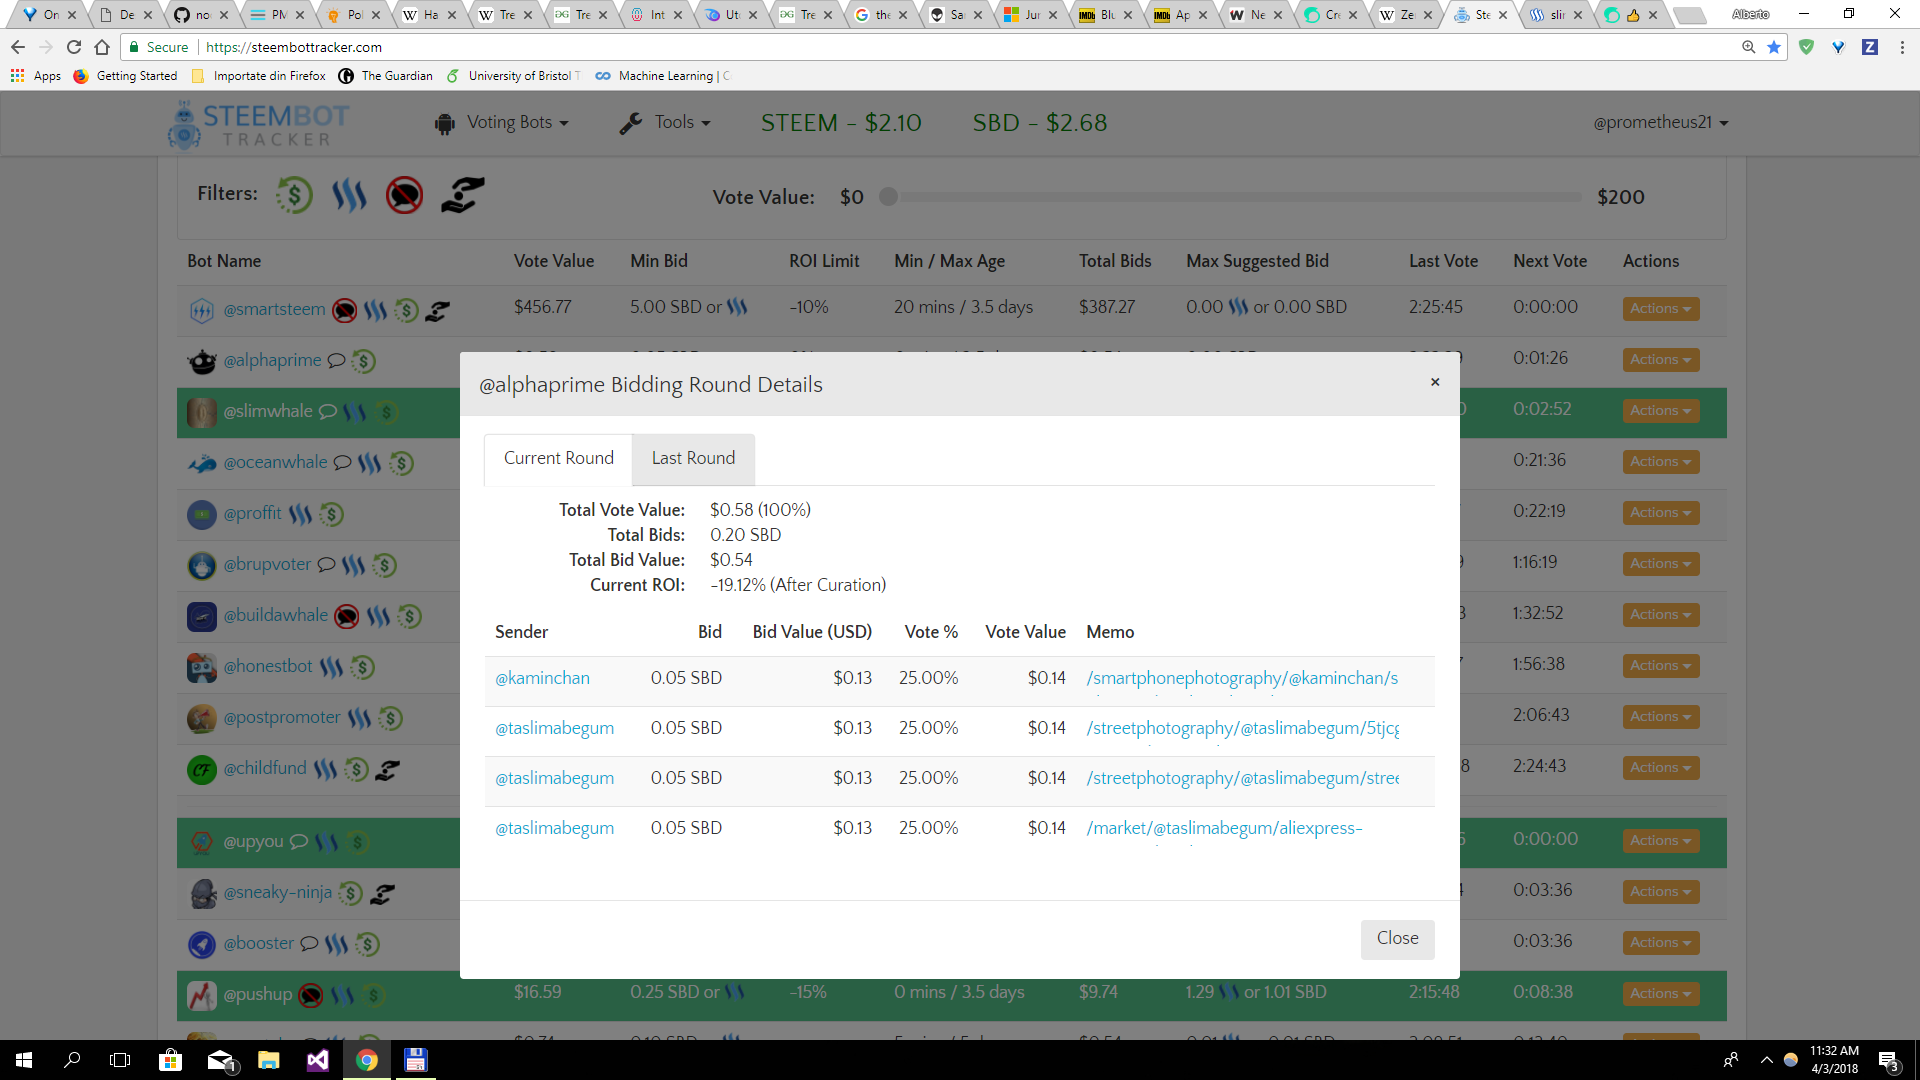Click the @sneaky-ninja hand-holding-leaf icon

382,894
